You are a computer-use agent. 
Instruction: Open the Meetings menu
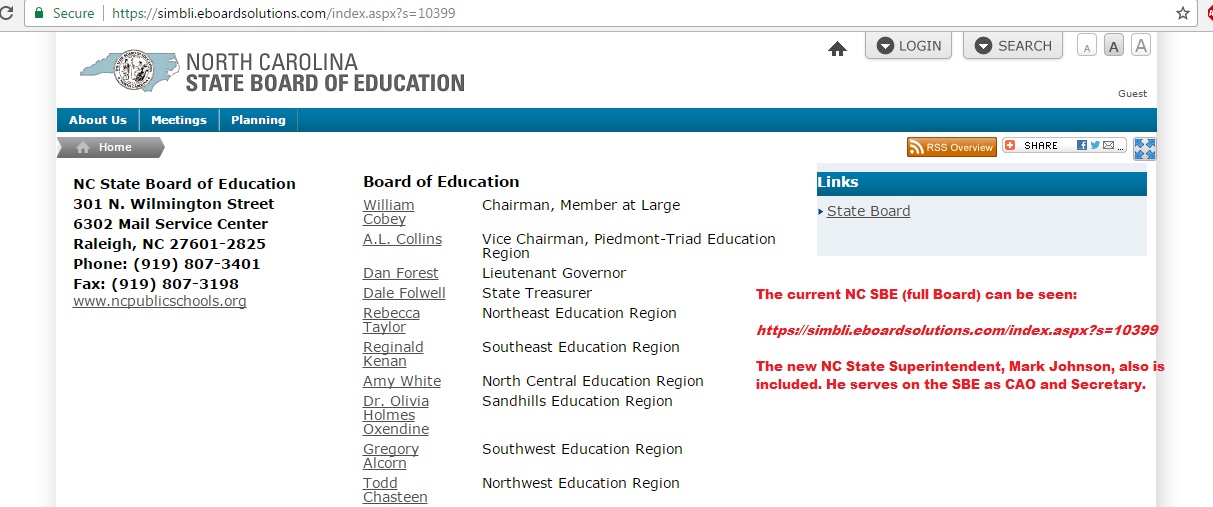click(179, 120)
